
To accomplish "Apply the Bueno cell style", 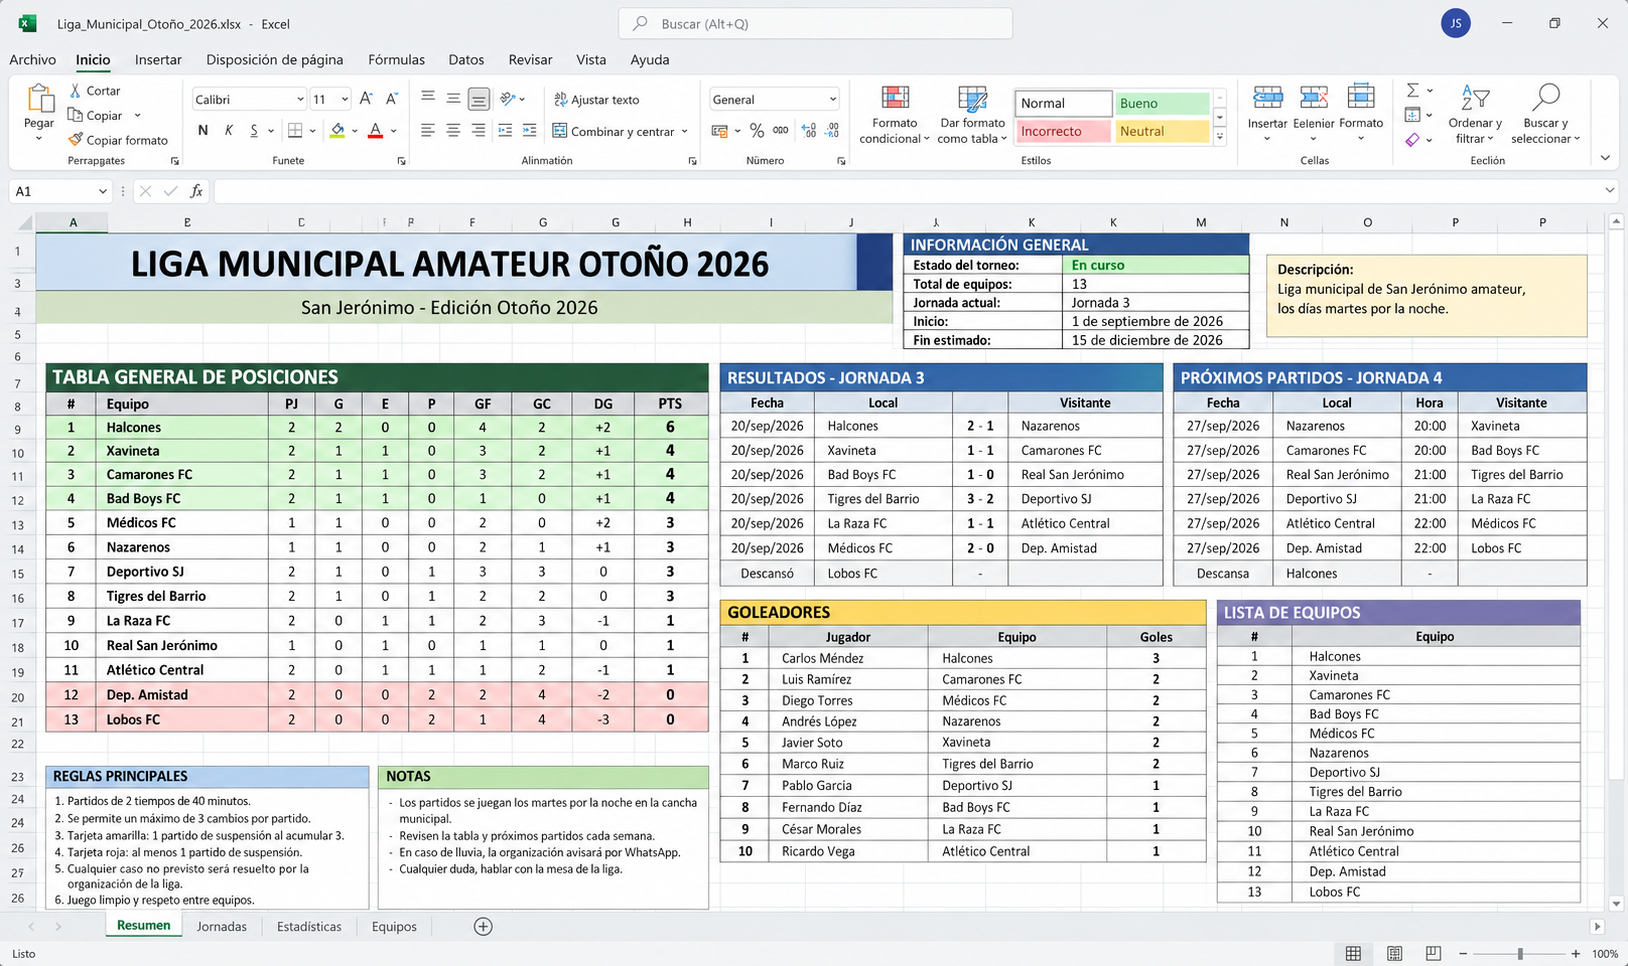I will click(x=1162, y=103).
